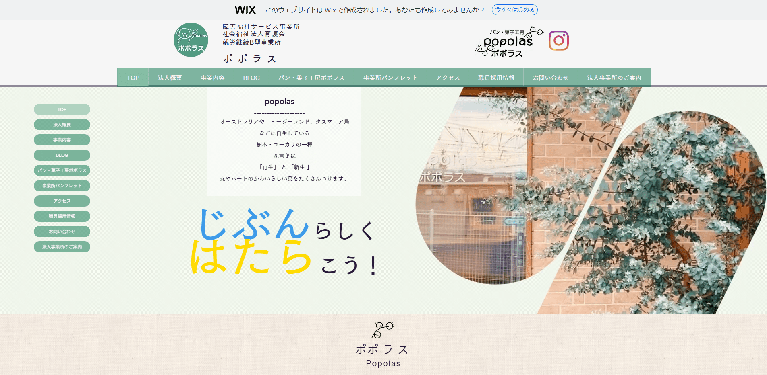The height and width of the screenshot is (375, 767).
Task: Open お問い合わせ in the green navigation bar
Action: click(x=550, y=78)
